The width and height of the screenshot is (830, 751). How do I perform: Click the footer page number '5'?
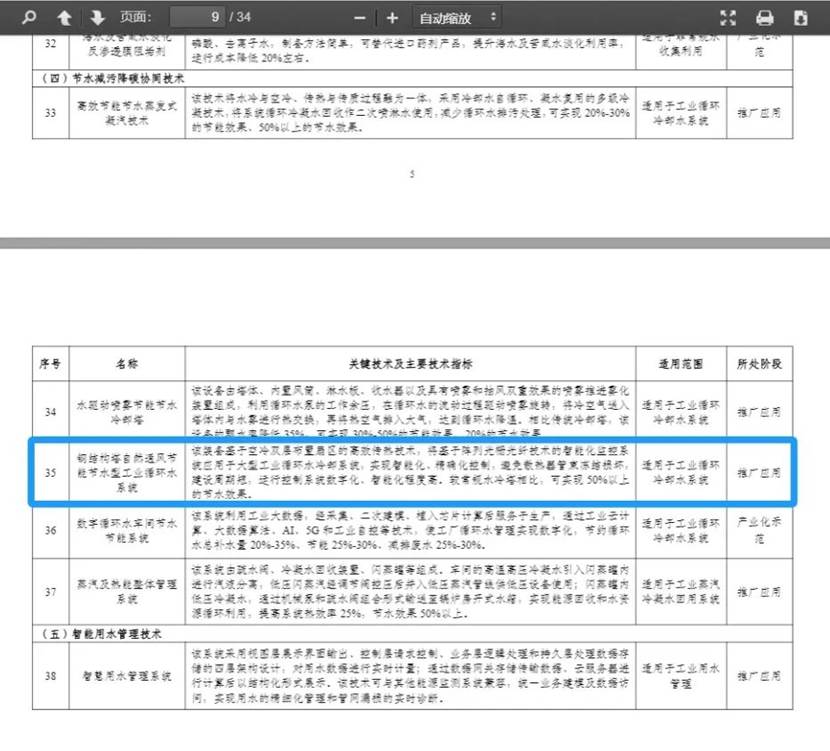[x=412, y=174]
